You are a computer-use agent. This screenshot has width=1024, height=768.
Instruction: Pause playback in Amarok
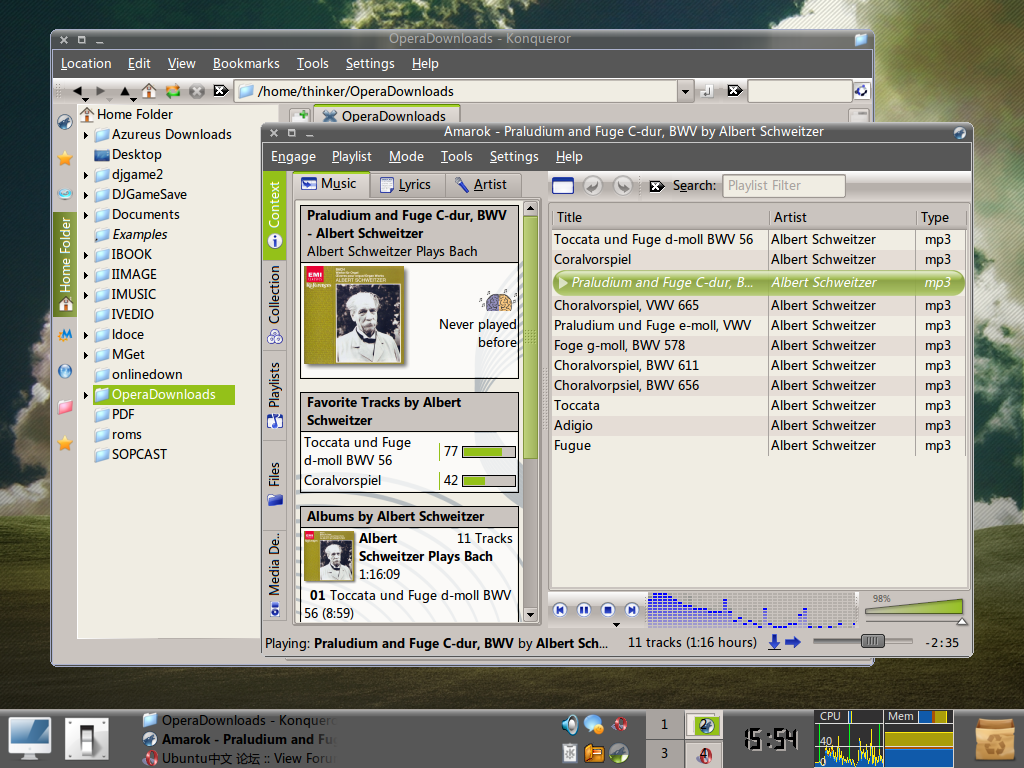[x=584, y=610]
